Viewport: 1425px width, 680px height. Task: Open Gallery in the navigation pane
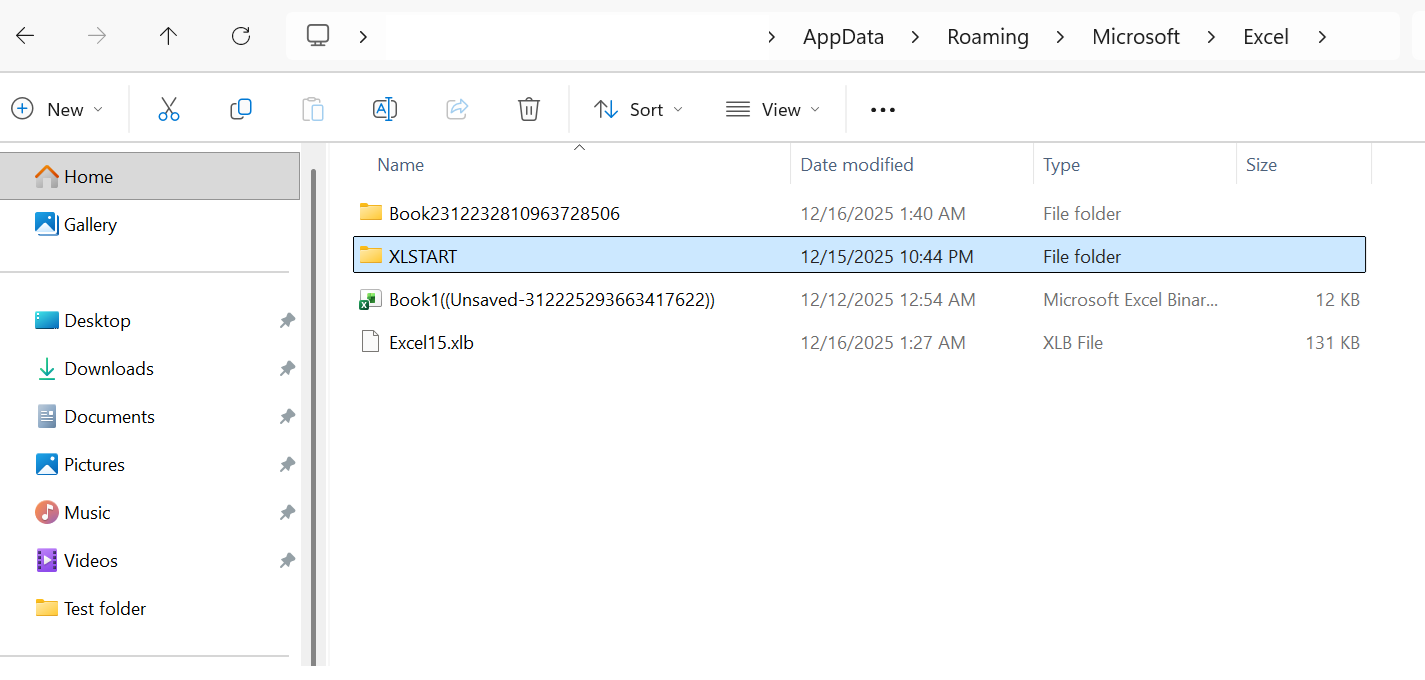[90, 225]
